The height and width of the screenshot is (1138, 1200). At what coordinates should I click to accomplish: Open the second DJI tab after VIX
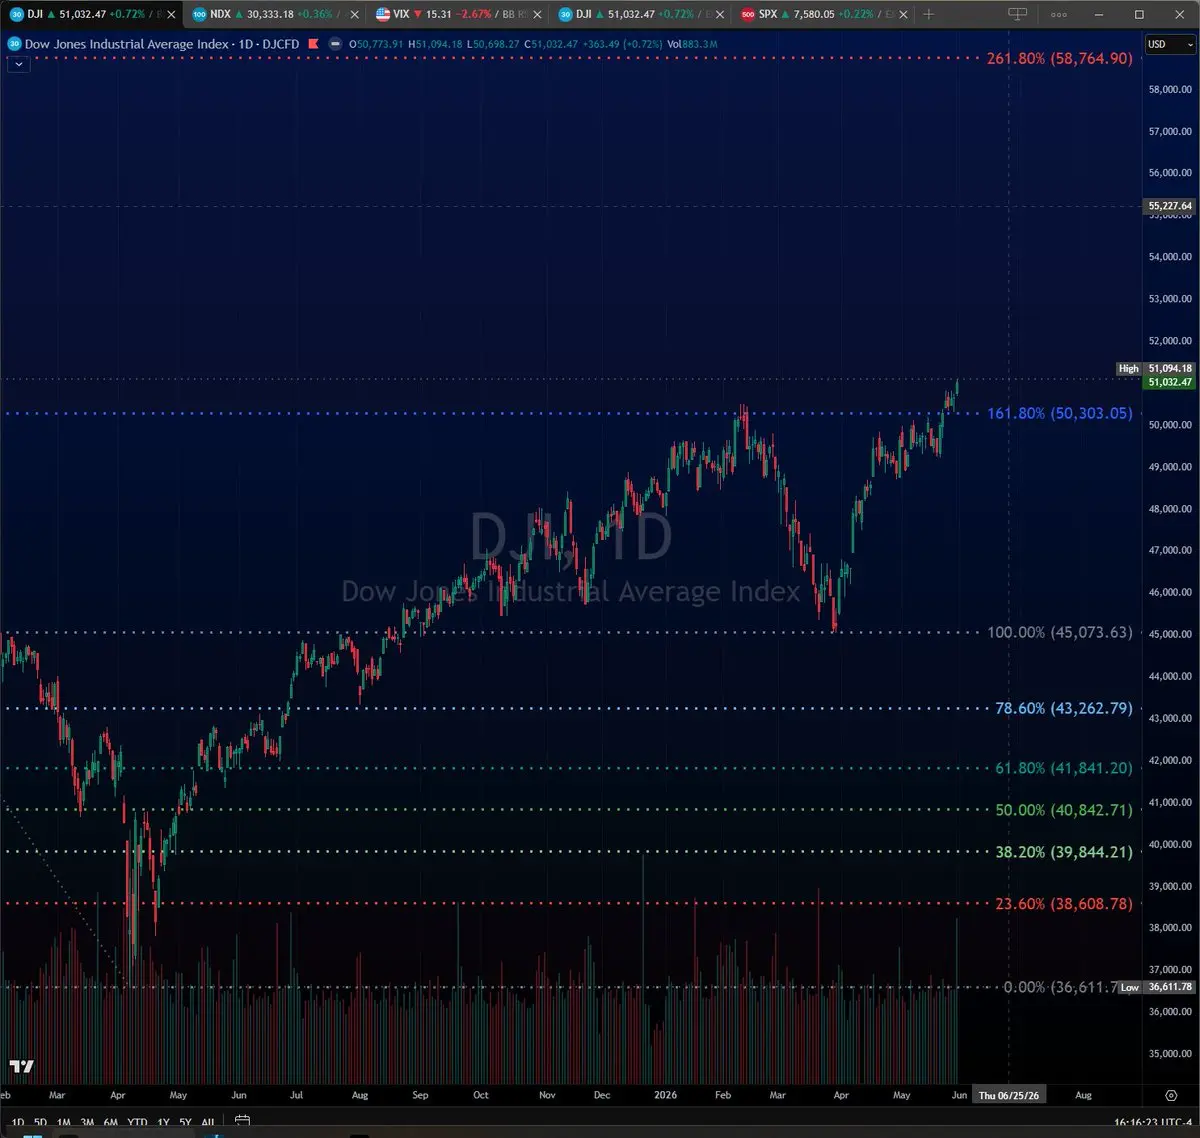[641, 14]
